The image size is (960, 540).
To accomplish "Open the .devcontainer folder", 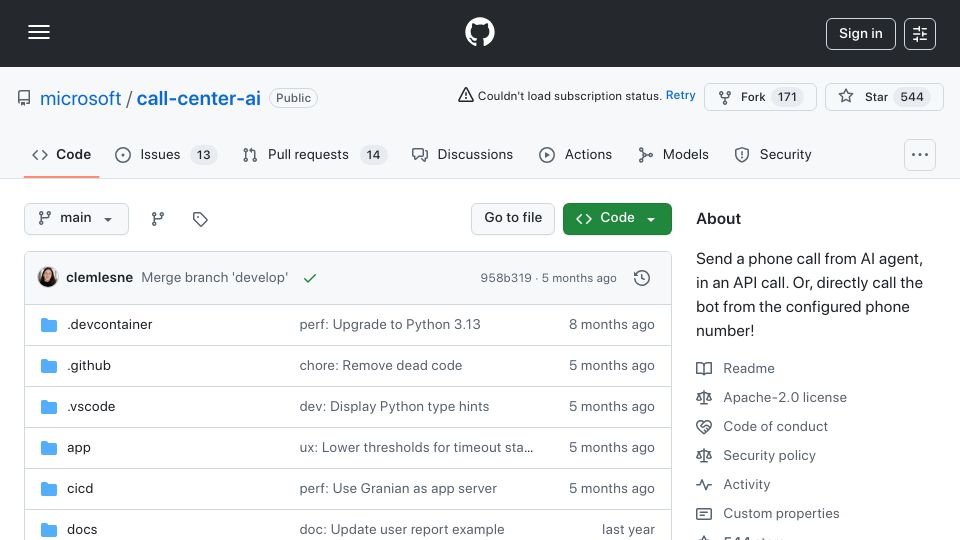I will [110, 324].
